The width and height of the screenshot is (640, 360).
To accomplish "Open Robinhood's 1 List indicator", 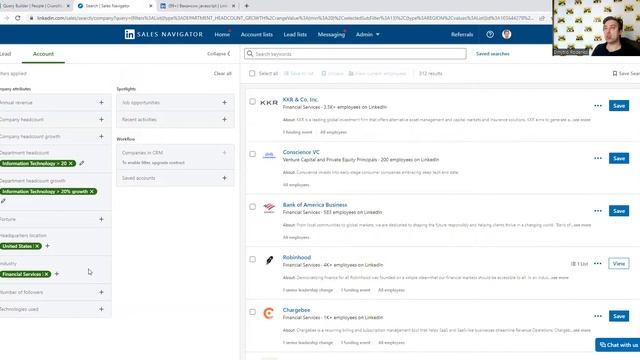I will coord(580,264).
